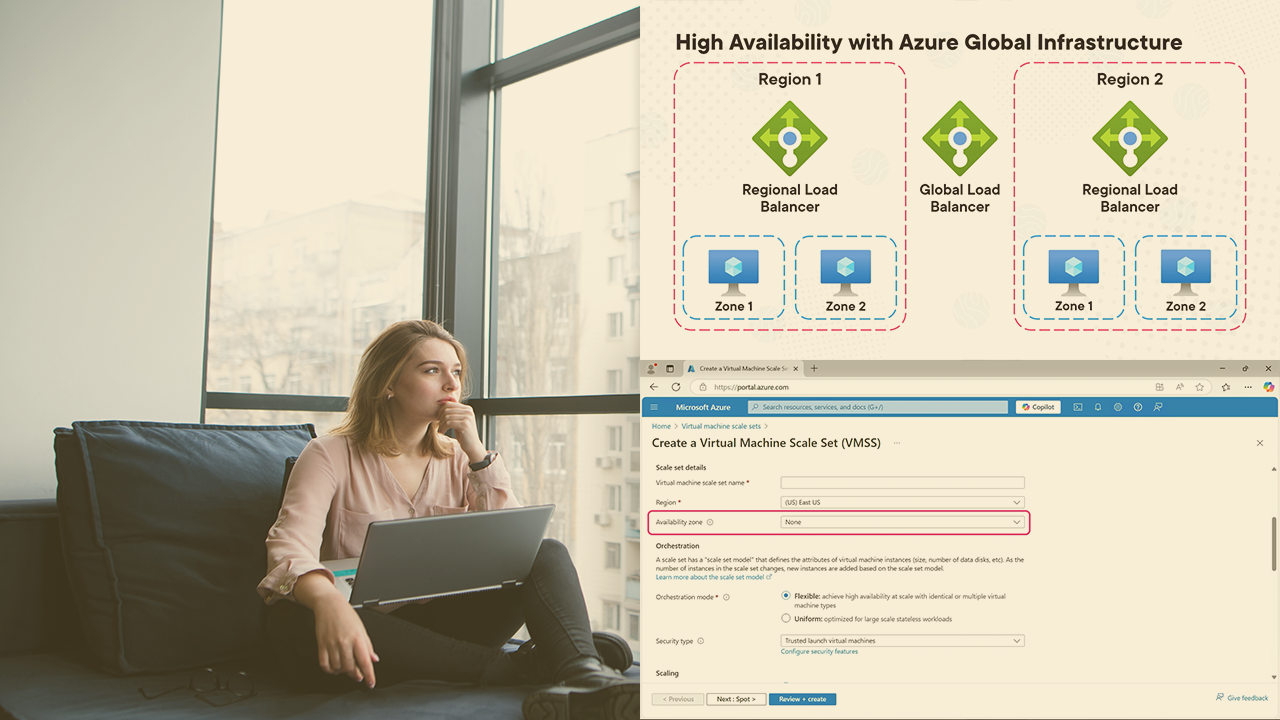
Task: Open the Azure portal hamburger menu
Action: point(654,407)
